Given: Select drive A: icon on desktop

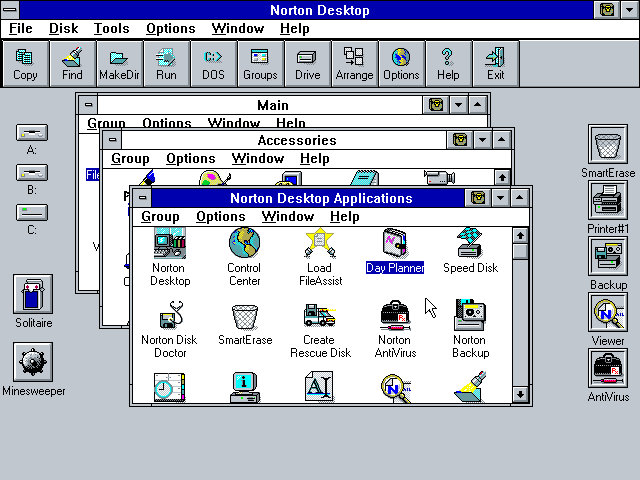Looking at the screenshot, I should pos(32,133).
